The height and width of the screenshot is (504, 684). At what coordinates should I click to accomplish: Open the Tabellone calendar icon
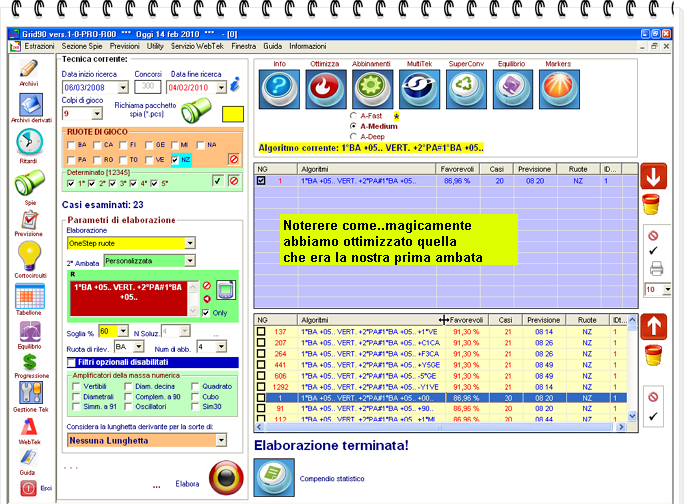point(30,296)
